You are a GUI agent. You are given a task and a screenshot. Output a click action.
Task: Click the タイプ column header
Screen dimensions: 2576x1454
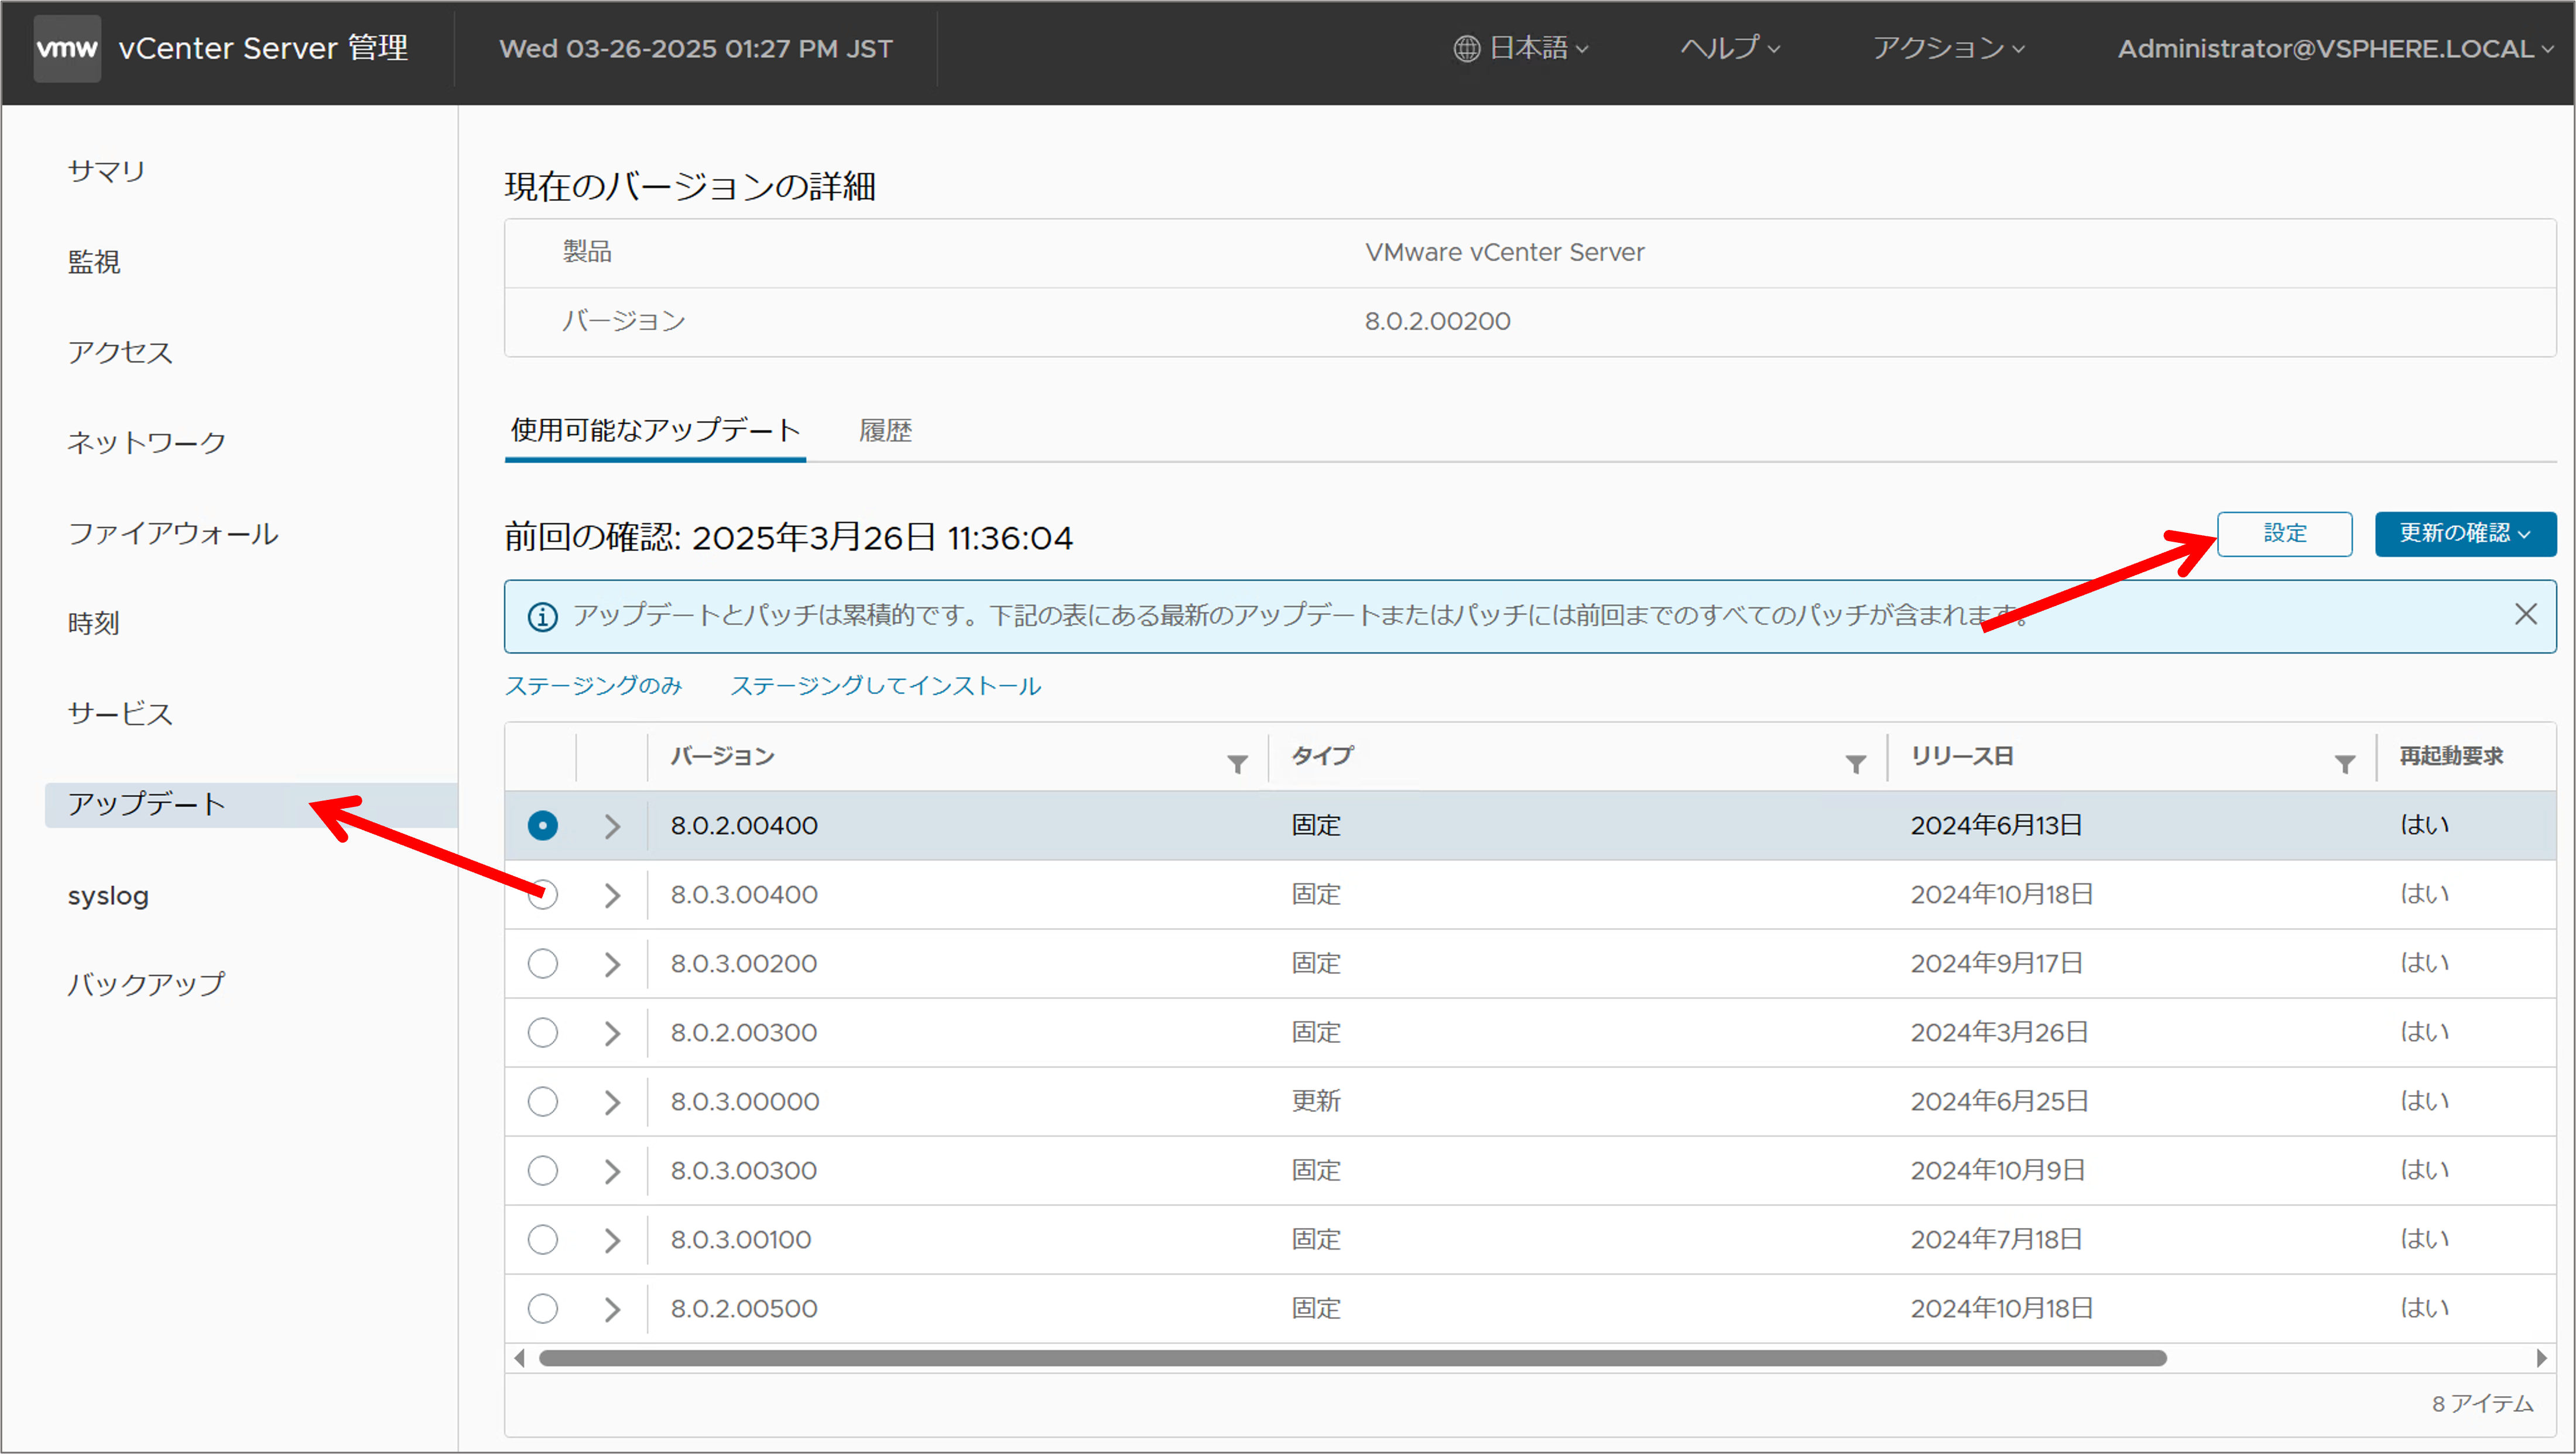pyautogui.click(x=1322, y=756)
